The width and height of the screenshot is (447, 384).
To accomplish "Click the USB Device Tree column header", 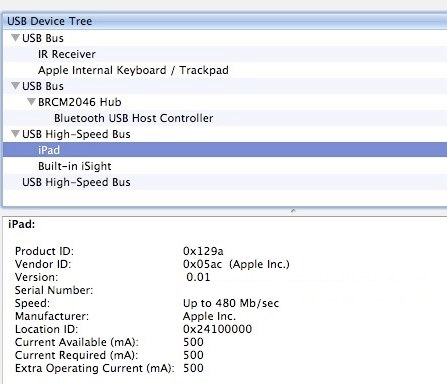I will coord(225,21).
